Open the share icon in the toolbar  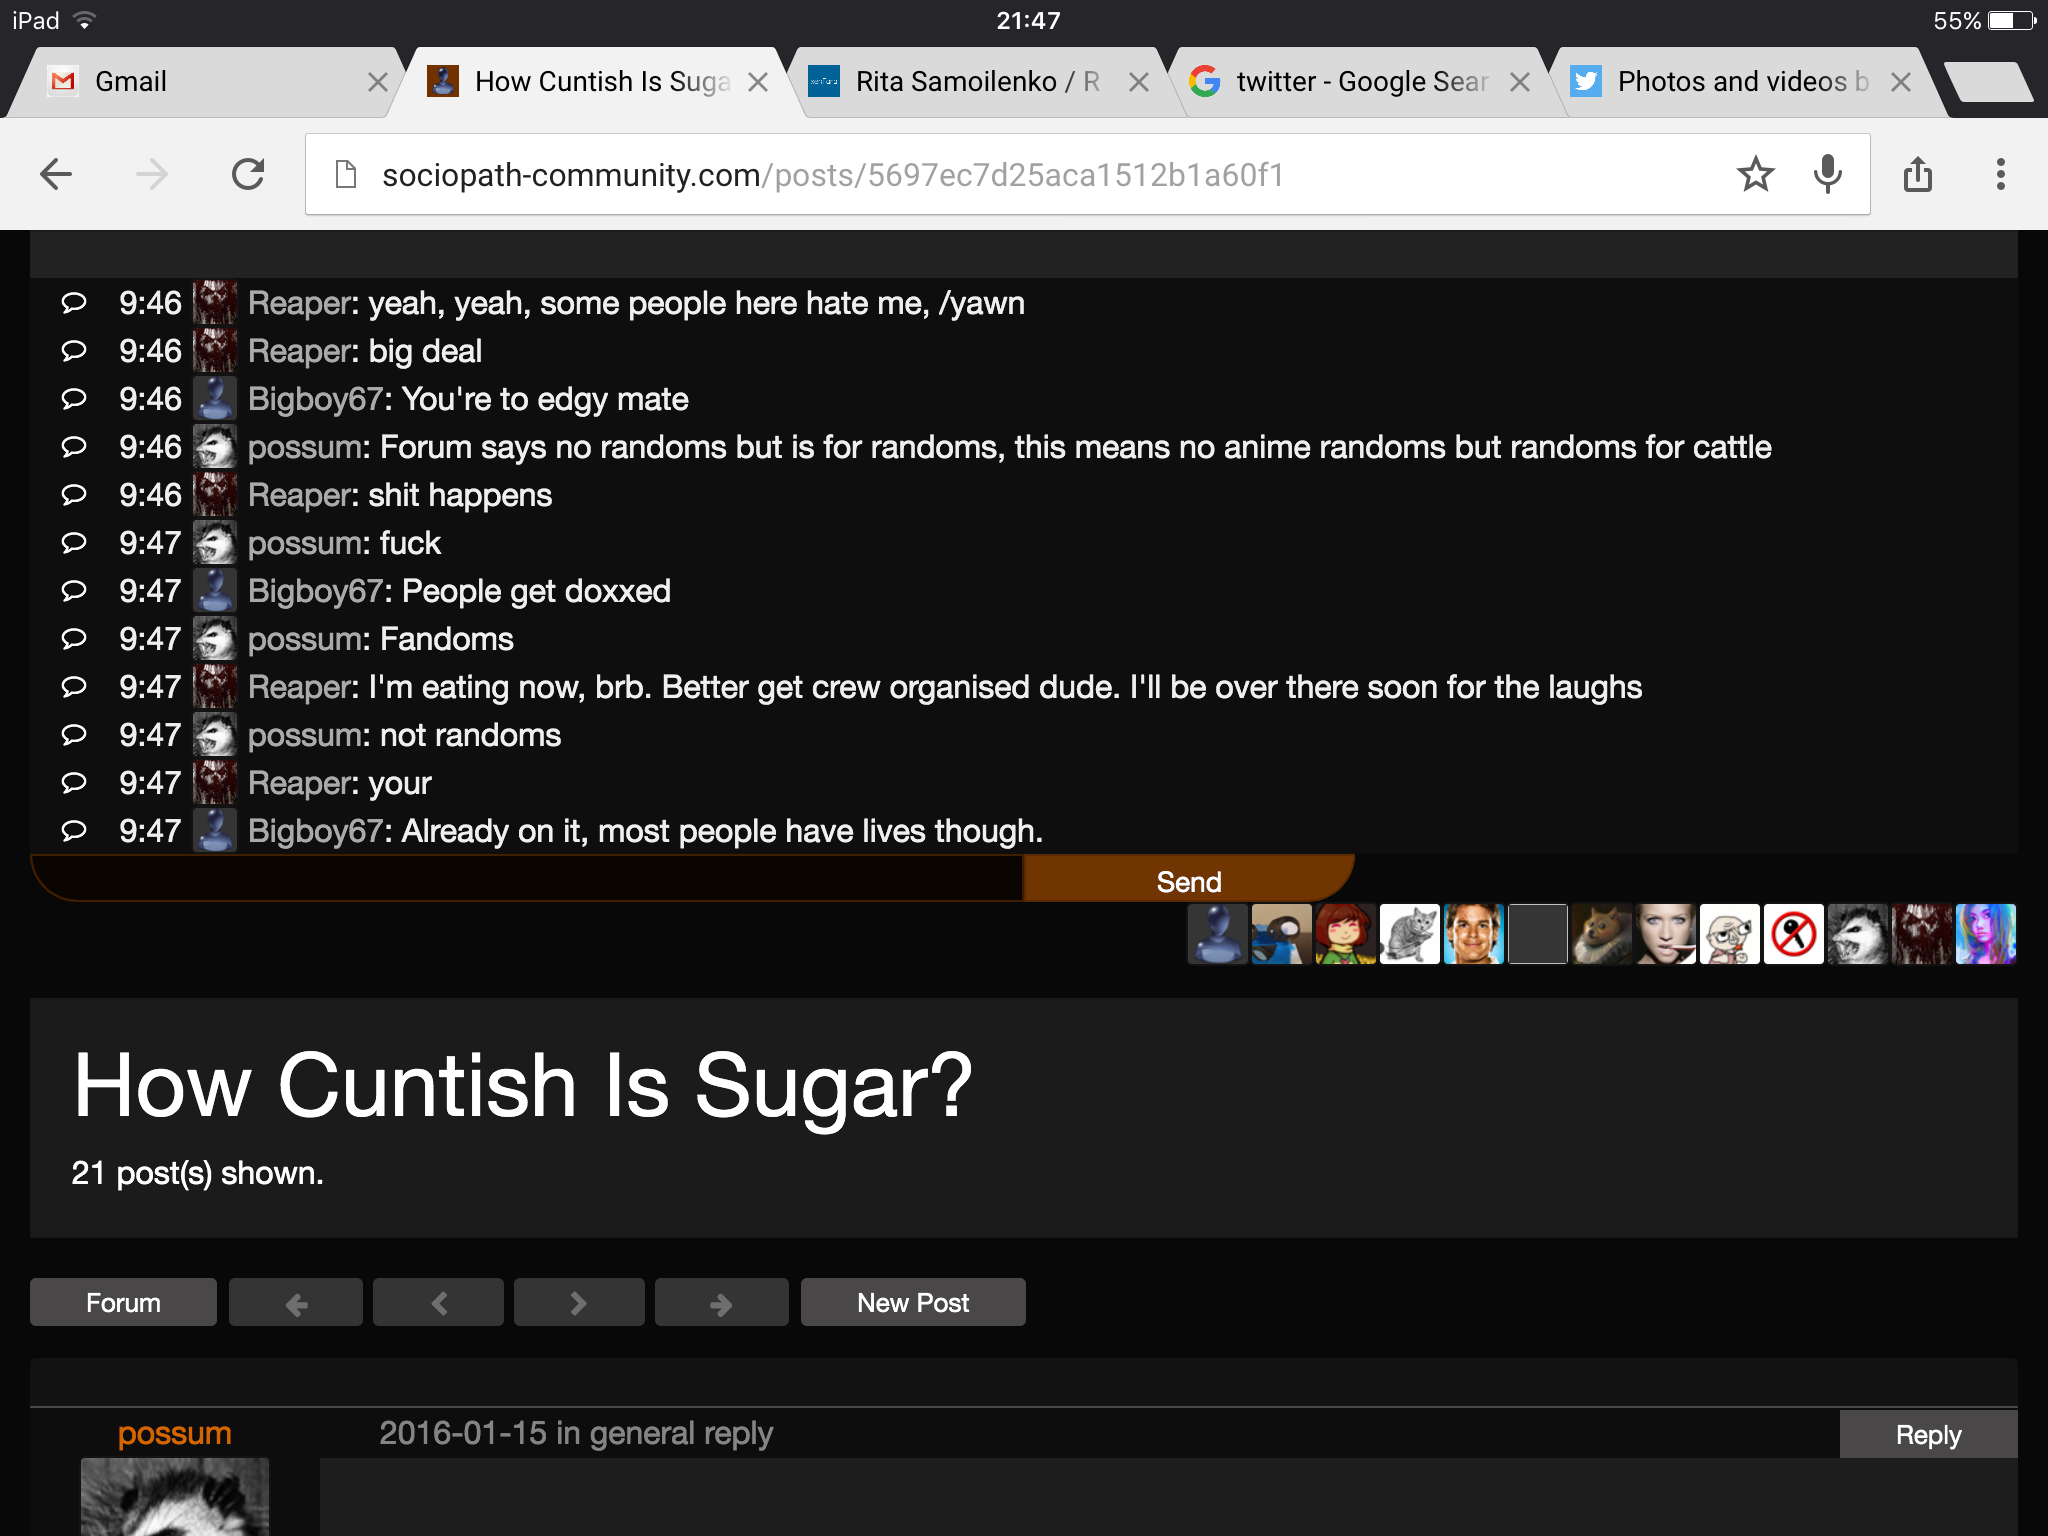tap(1918, 175)
